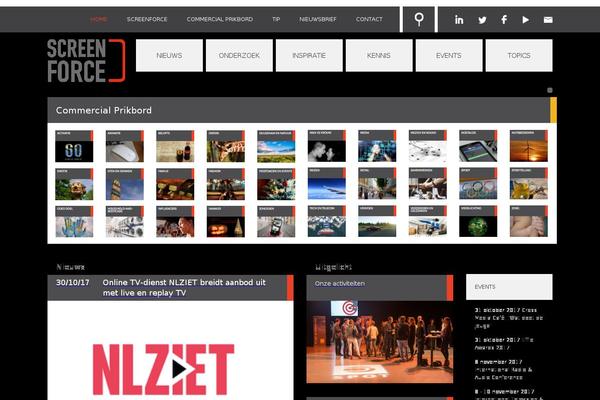Open the 31 oktober Awards 2017 entry
The image size is (600, 400).
click(504, 344)
